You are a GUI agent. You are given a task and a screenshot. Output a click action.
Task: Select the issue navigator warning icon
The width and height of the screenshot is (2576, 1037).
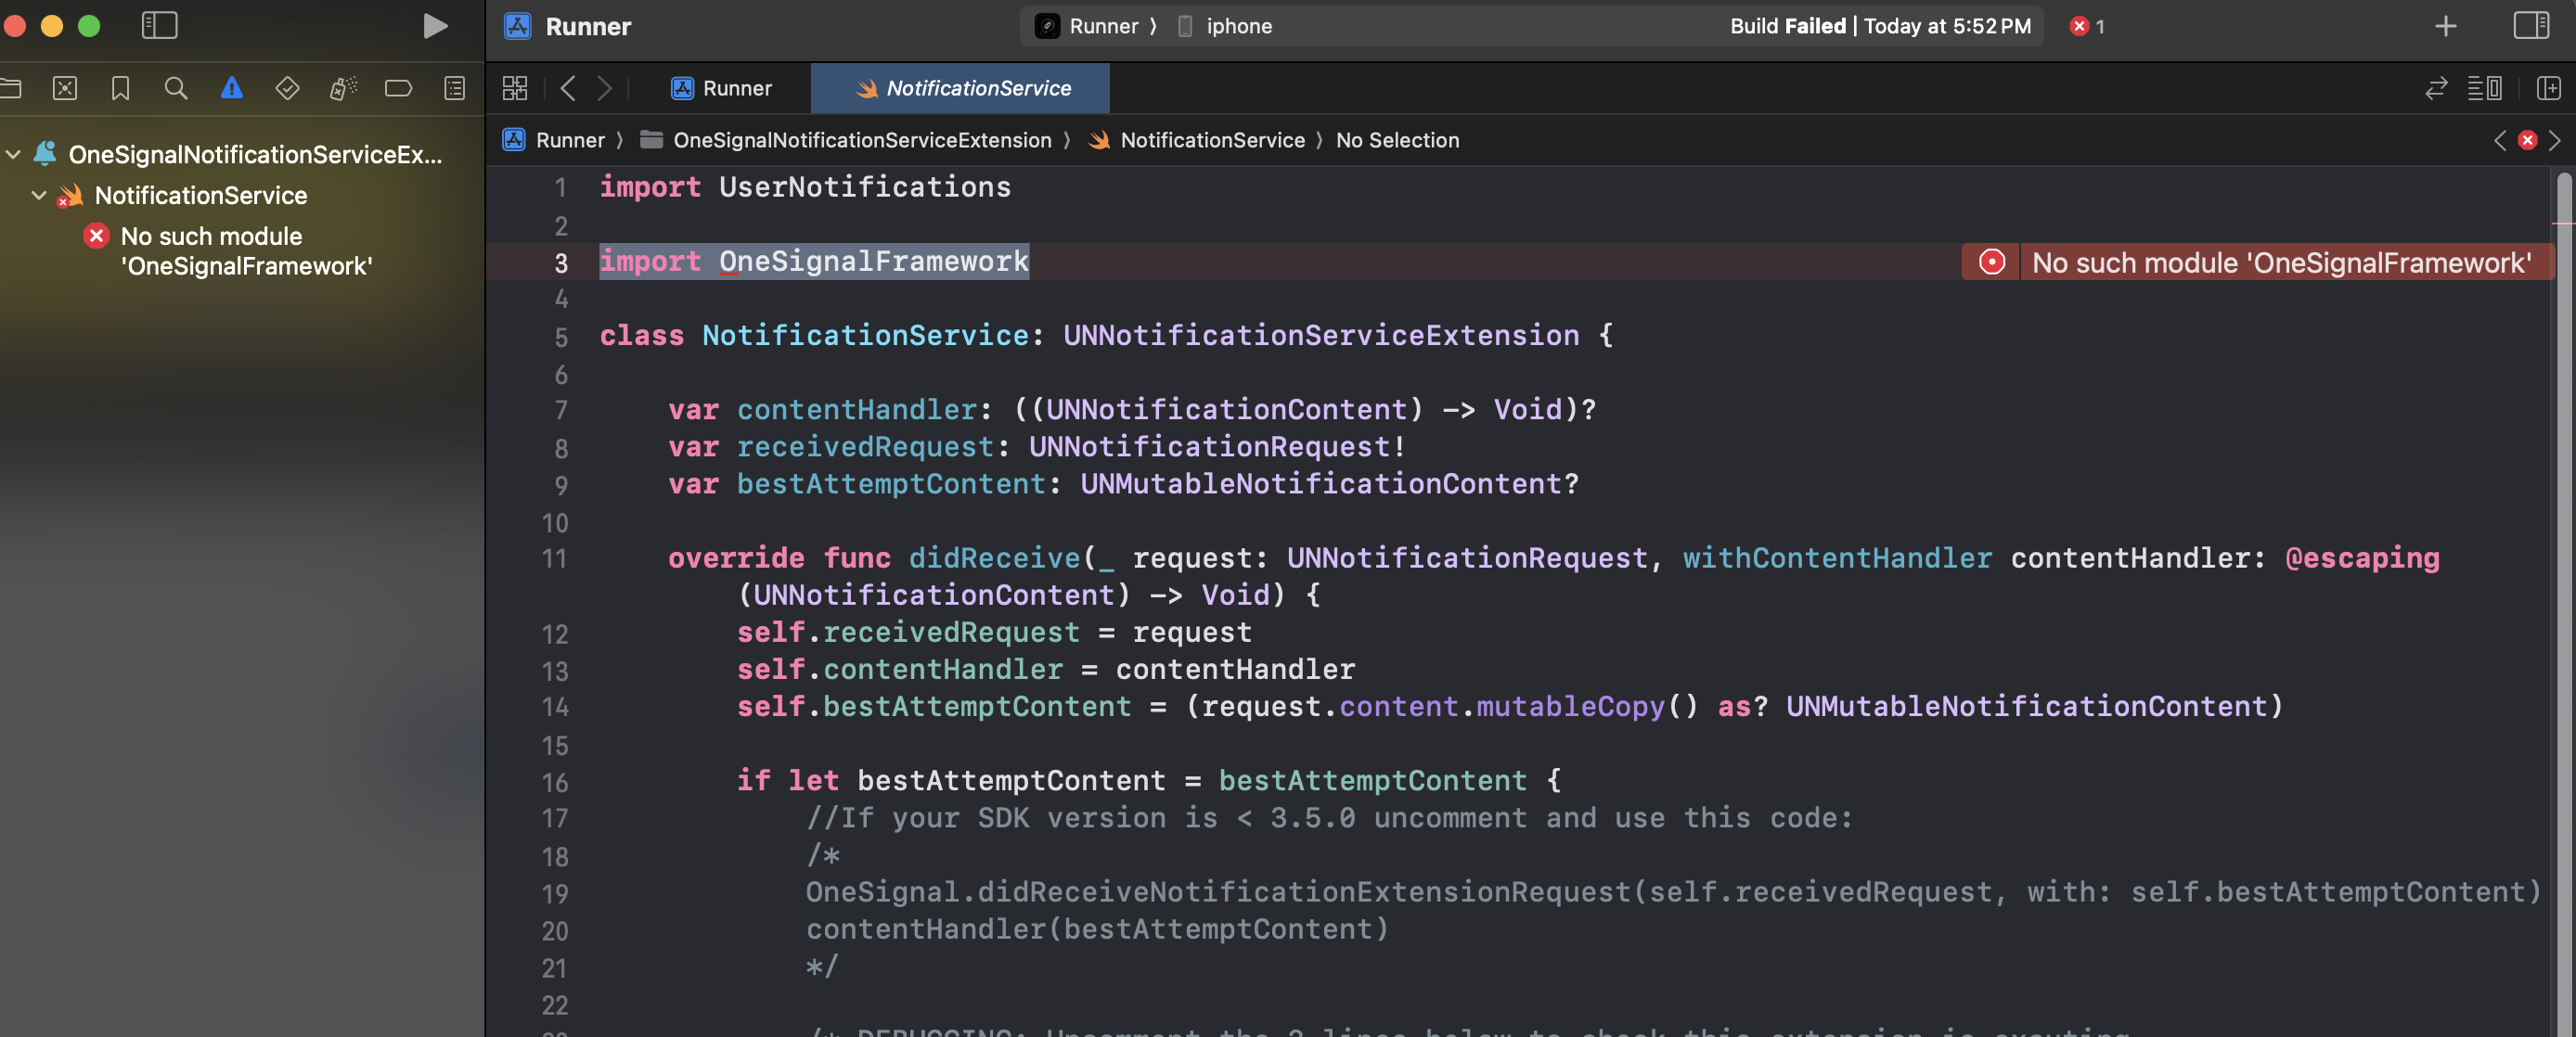click(x=232, y=88)
